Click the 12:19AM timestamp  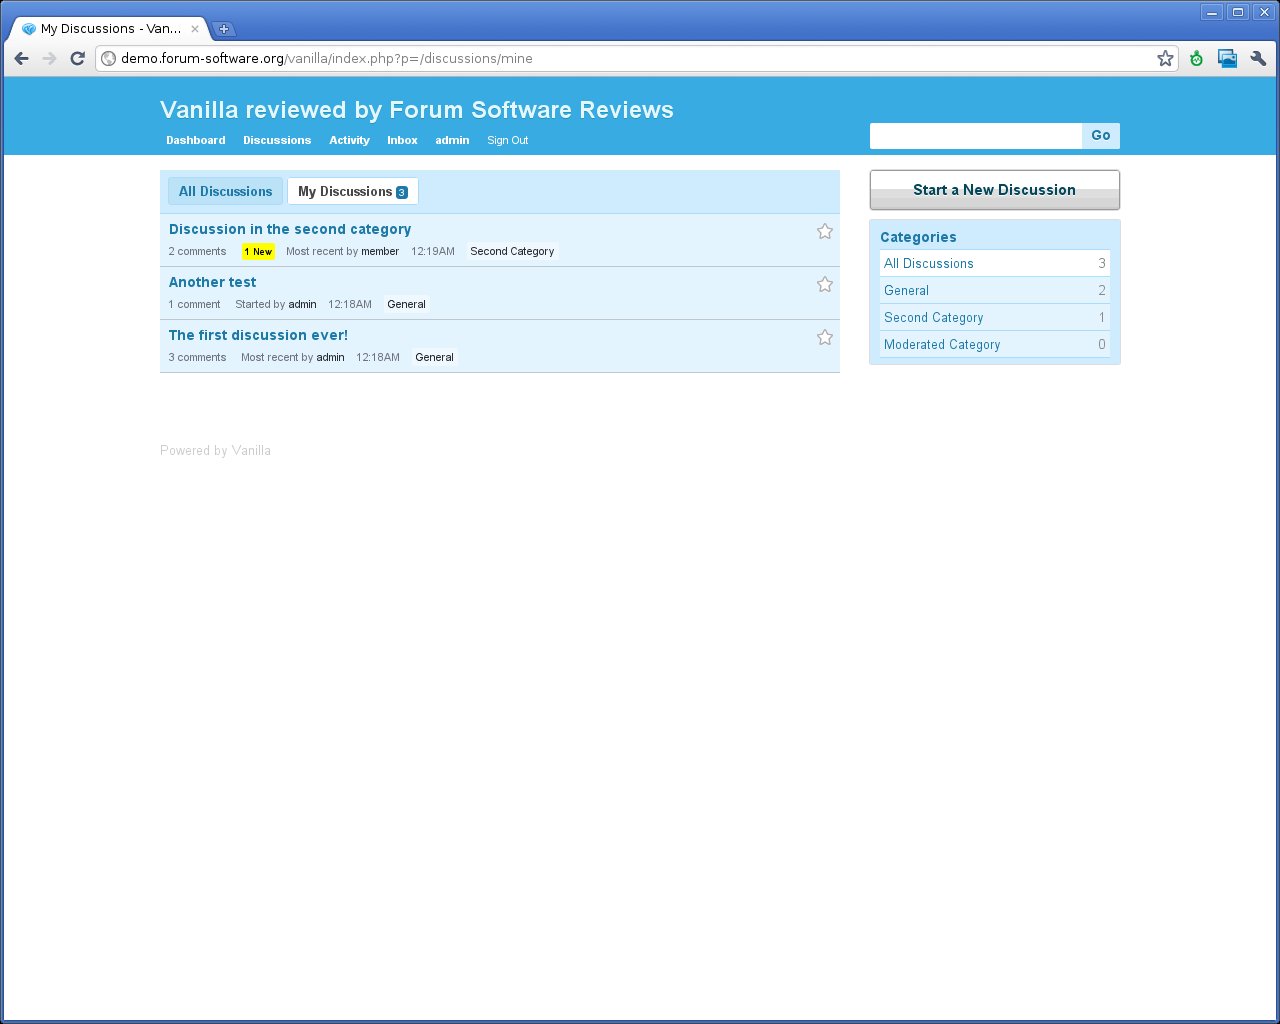(433, 251)
